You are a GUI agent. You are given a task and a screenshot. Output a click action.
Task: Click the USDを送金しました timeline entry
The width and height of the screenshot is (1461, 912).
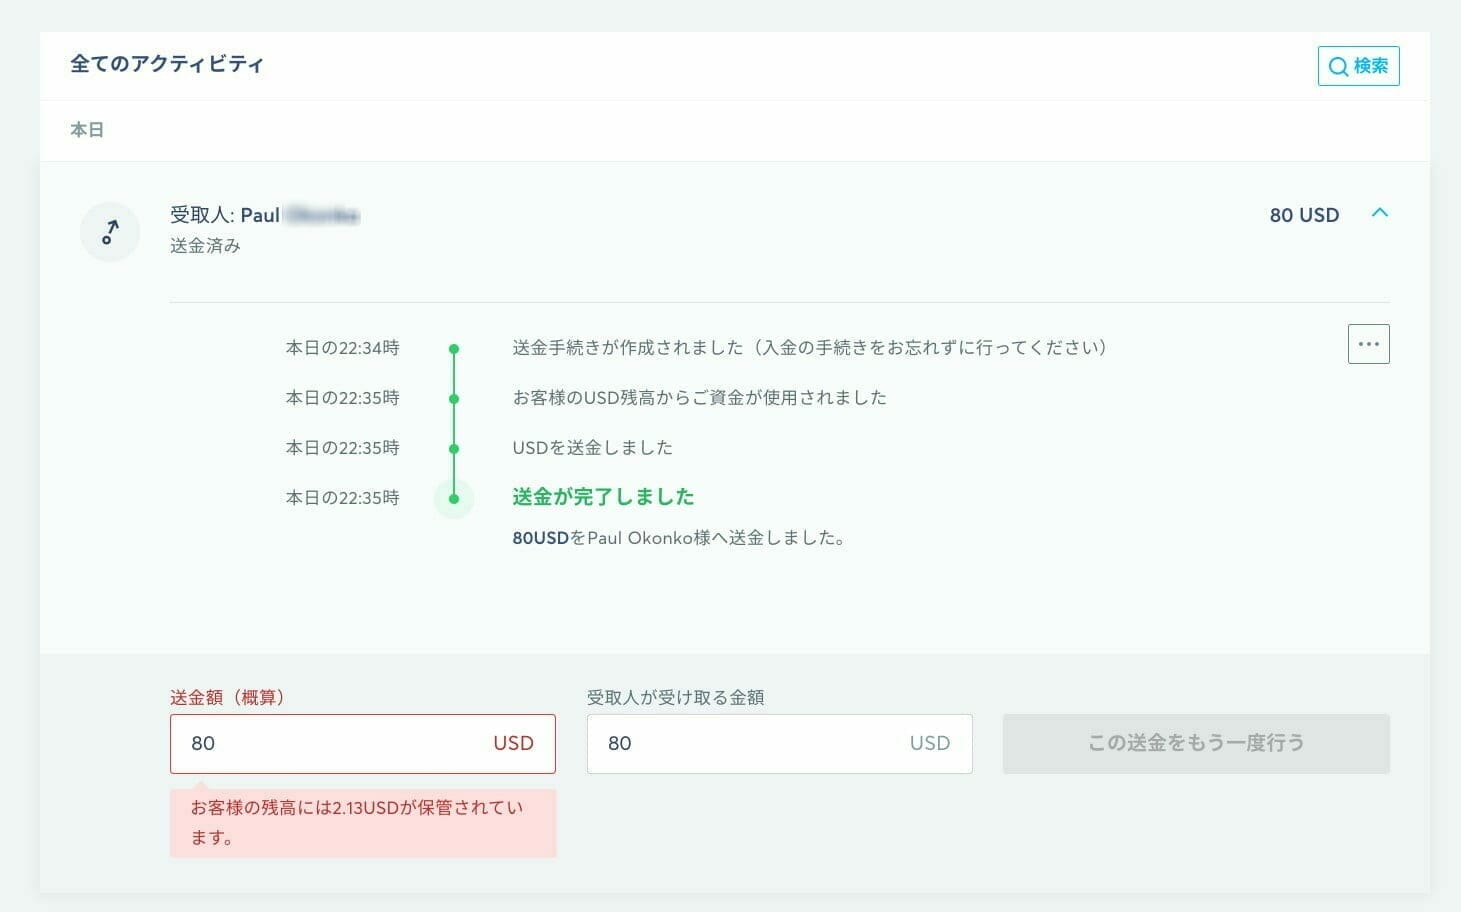click(593, 448)
